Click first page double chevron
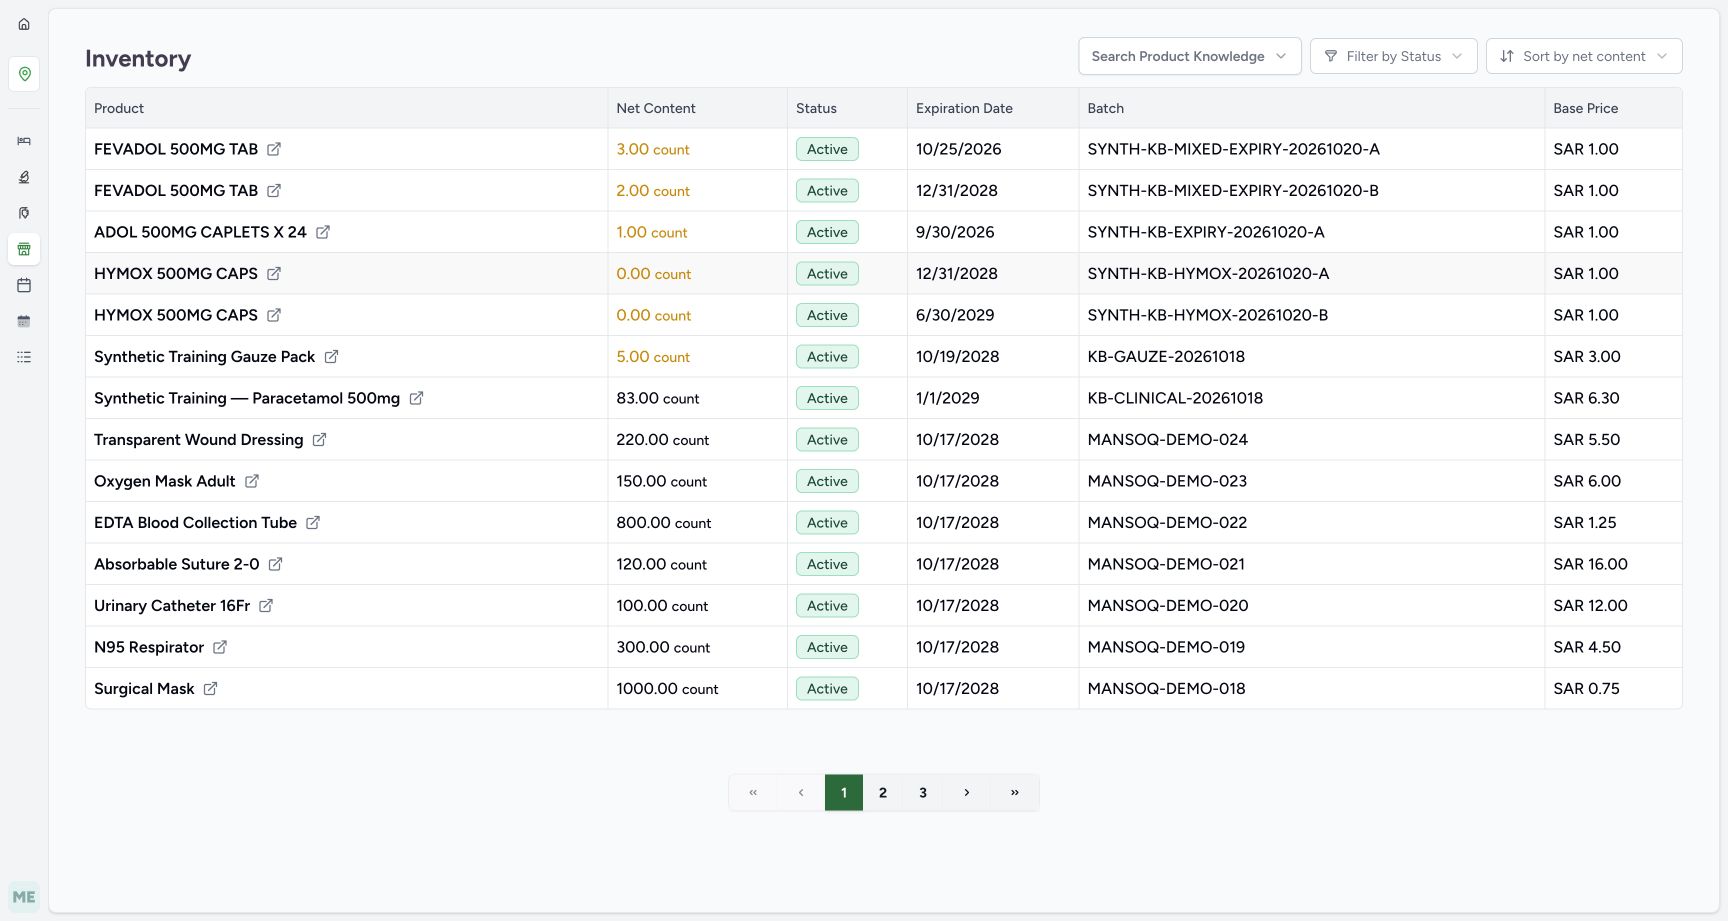 coord(753,792)
